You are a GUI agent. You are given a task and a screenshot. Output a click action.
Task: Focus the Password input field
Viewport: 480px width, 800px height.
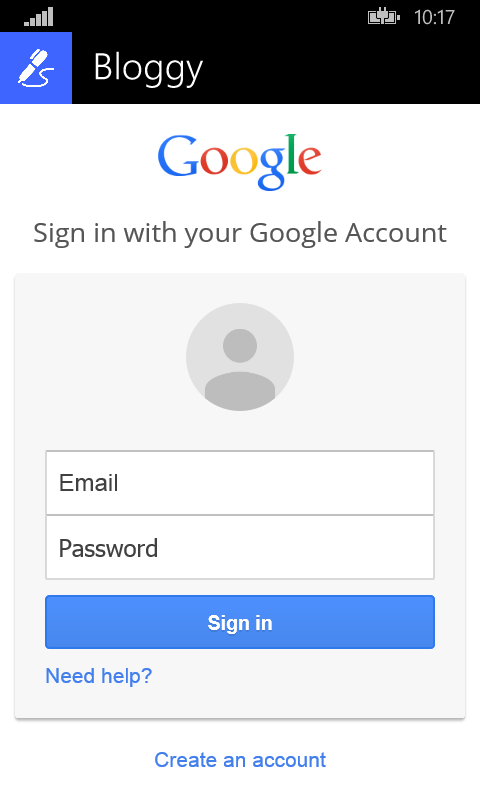coord(240,547)
